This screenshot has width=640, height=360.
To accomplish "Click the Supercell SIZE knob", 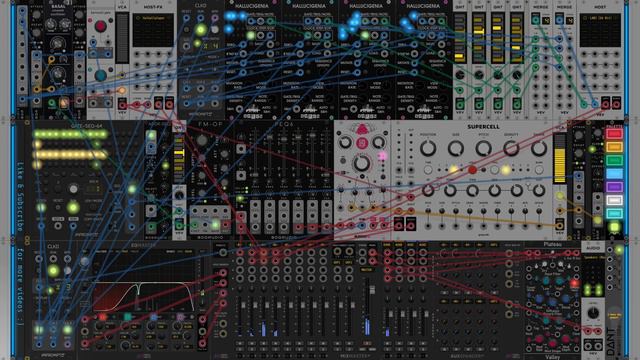I will tap(456, 149).
